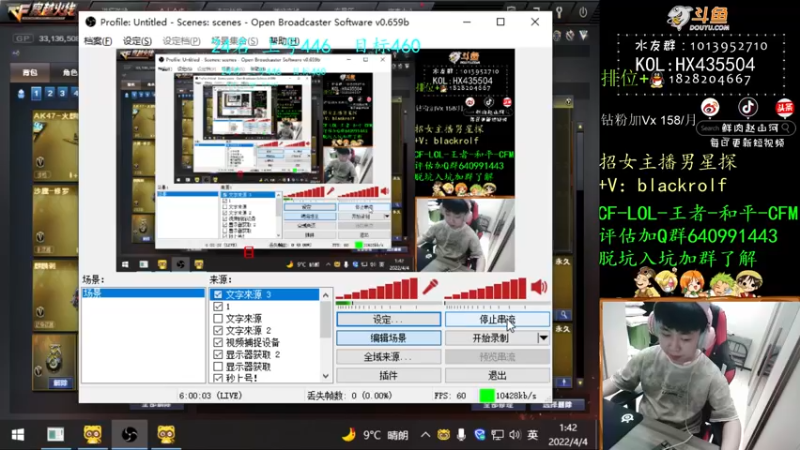Open the 设定档(P) menu
Image resolution: width=800 pixels, height=450 pixels.
[181, 41]
